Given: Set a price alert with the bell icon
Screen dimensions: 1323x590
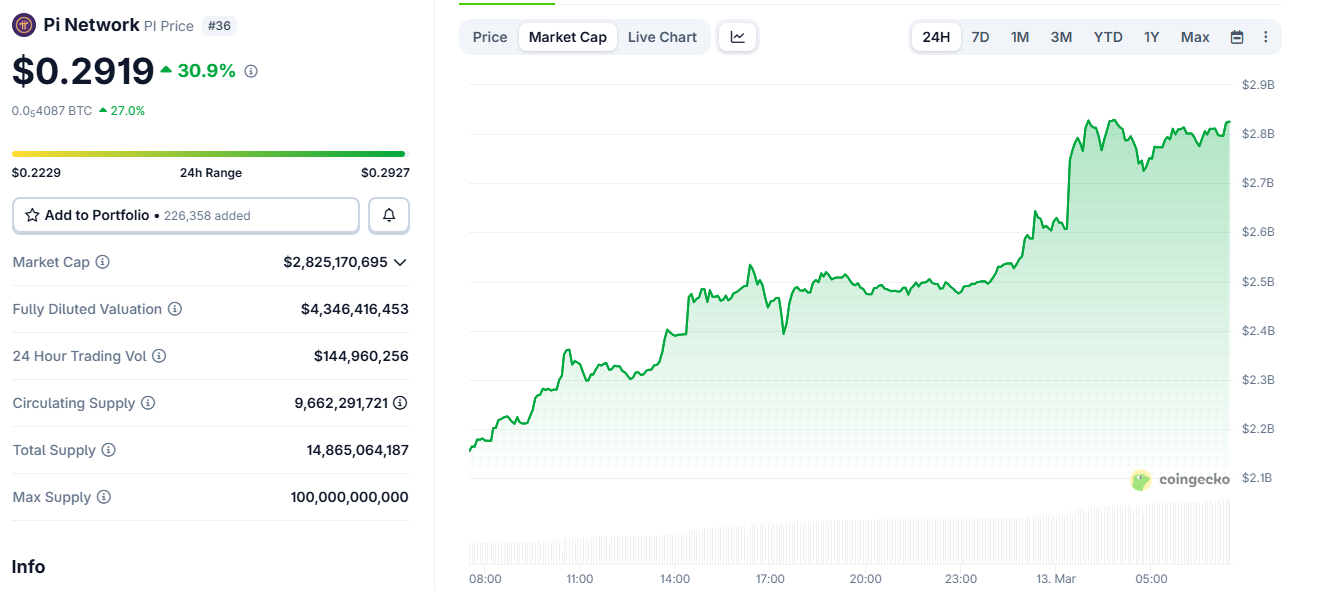Looking at the screenshot, I should coord(388,215).
